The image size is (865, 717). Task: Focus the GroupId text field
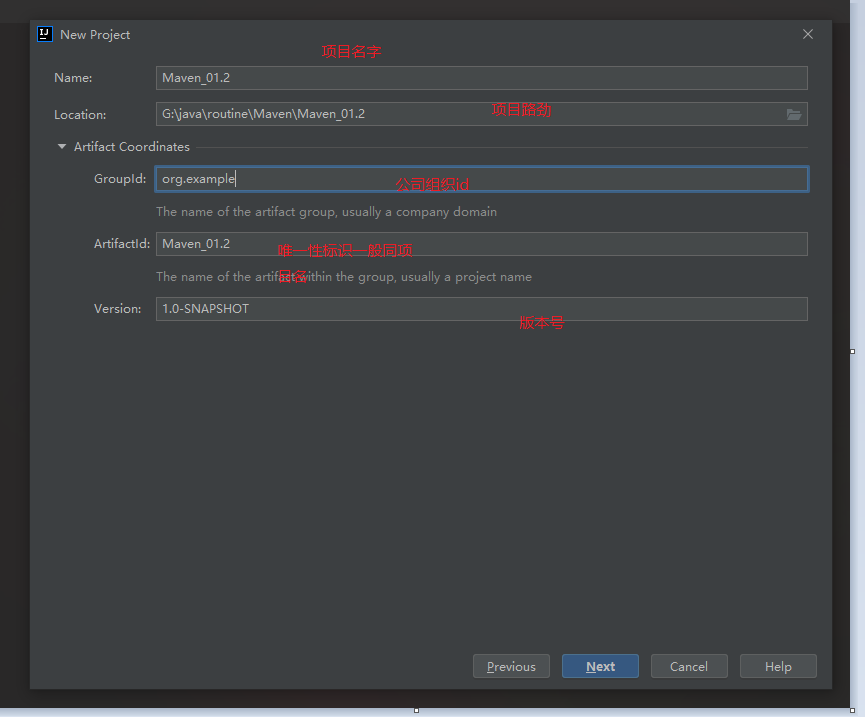pos(482,179)
